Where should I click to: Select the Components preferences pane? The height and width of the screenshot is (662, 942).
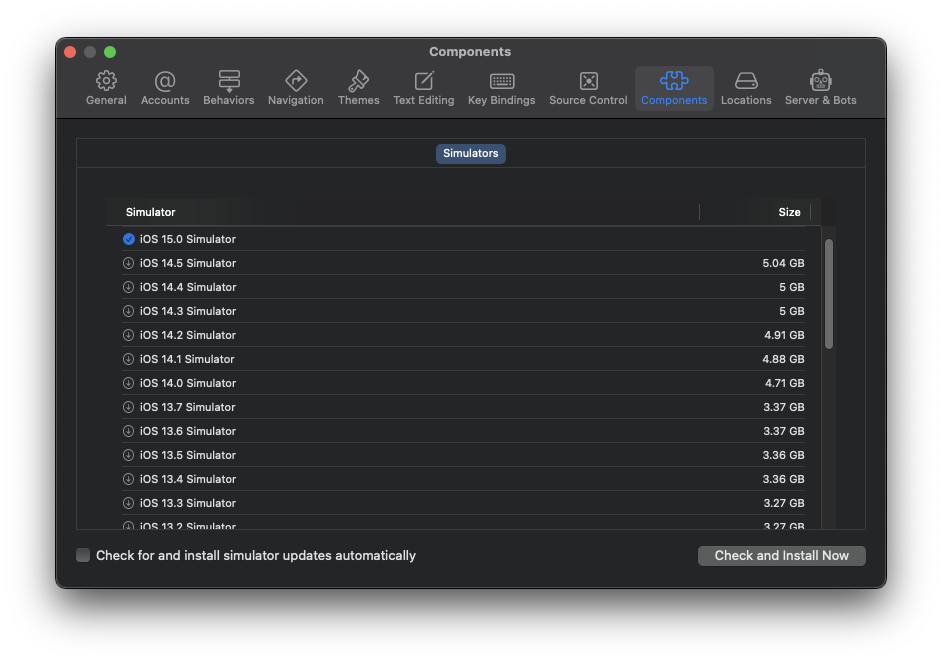[x=674, y=88]
